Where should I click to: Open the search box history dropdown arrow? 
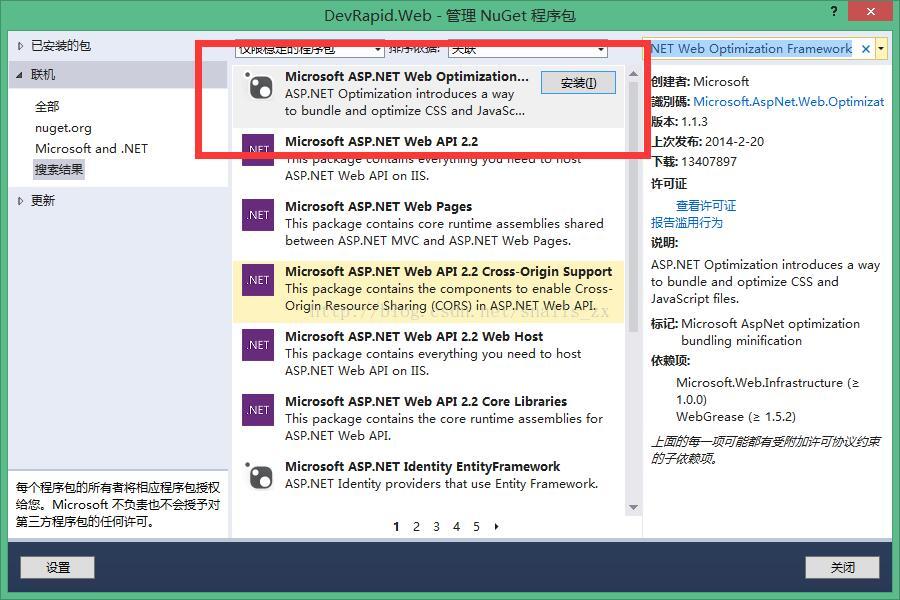pos(880,49)
